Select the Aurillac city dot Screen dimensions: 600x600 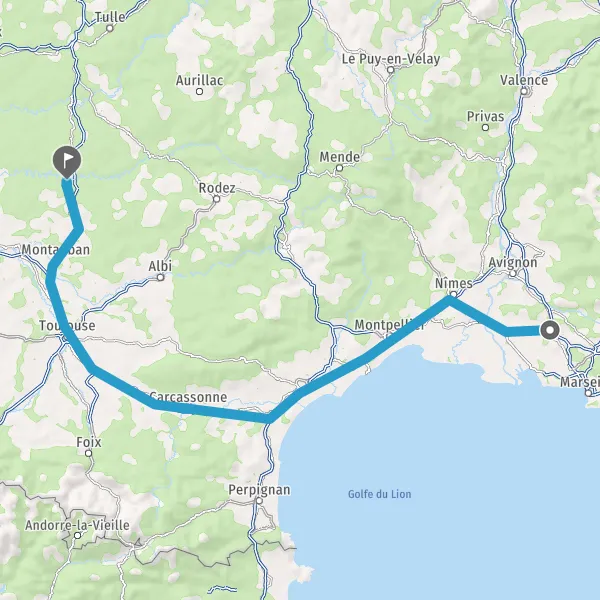(x=199, y=91)
